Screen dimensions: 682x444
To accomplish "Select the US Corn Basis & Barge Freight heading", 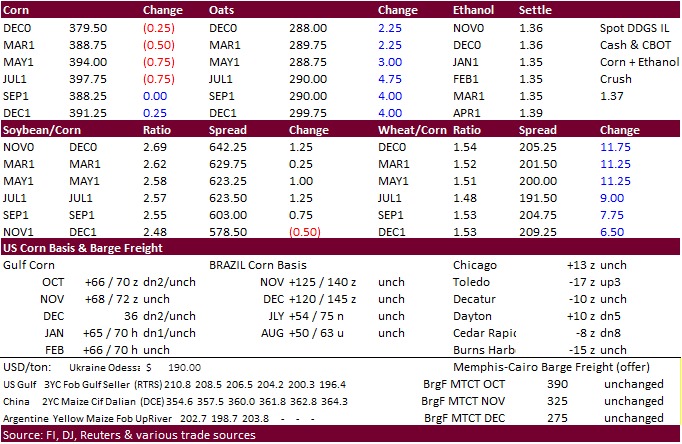I will [83, 248].
